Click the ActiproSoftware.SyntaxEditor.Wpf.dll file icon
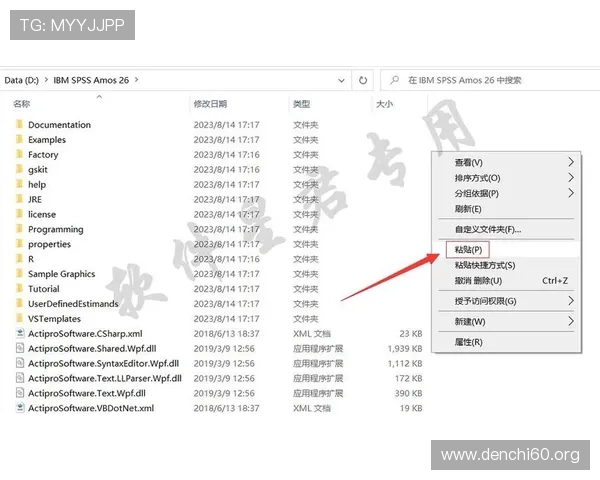This screenshot has height=480, width=600. click(20, 363)
